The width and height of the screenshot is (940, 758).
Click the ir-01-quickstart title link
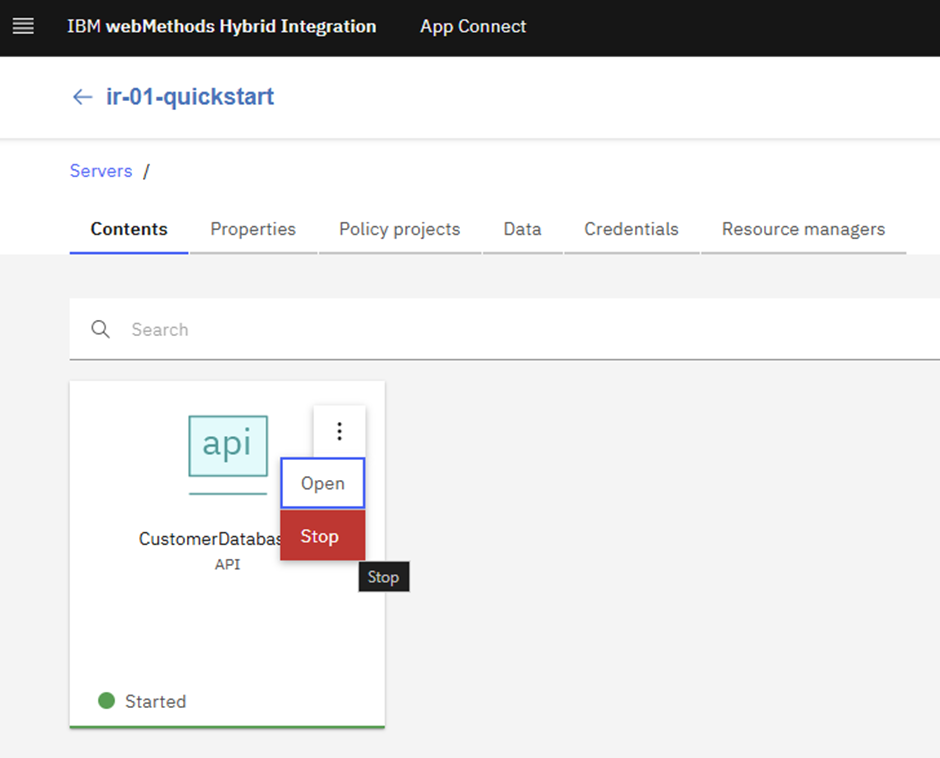click(190, 97)
